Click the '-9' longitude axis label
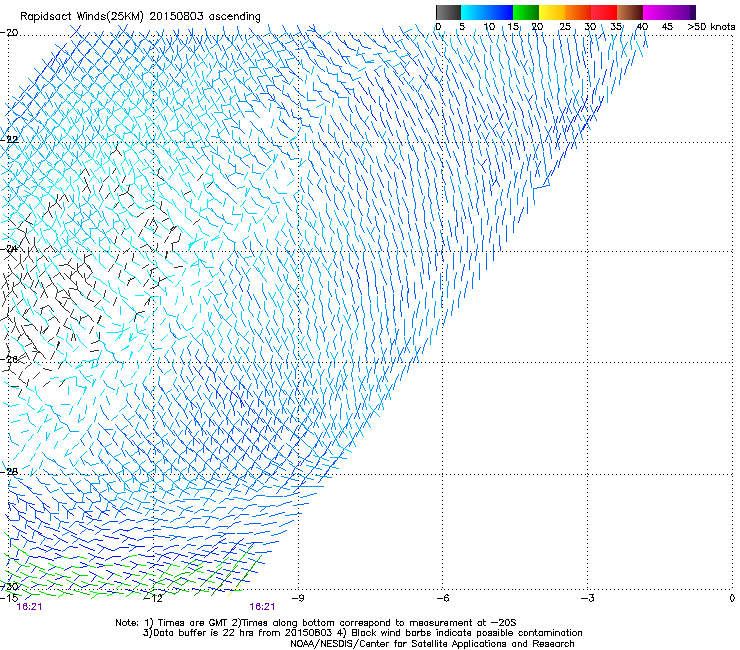The image size is (740, 650). 298,598
